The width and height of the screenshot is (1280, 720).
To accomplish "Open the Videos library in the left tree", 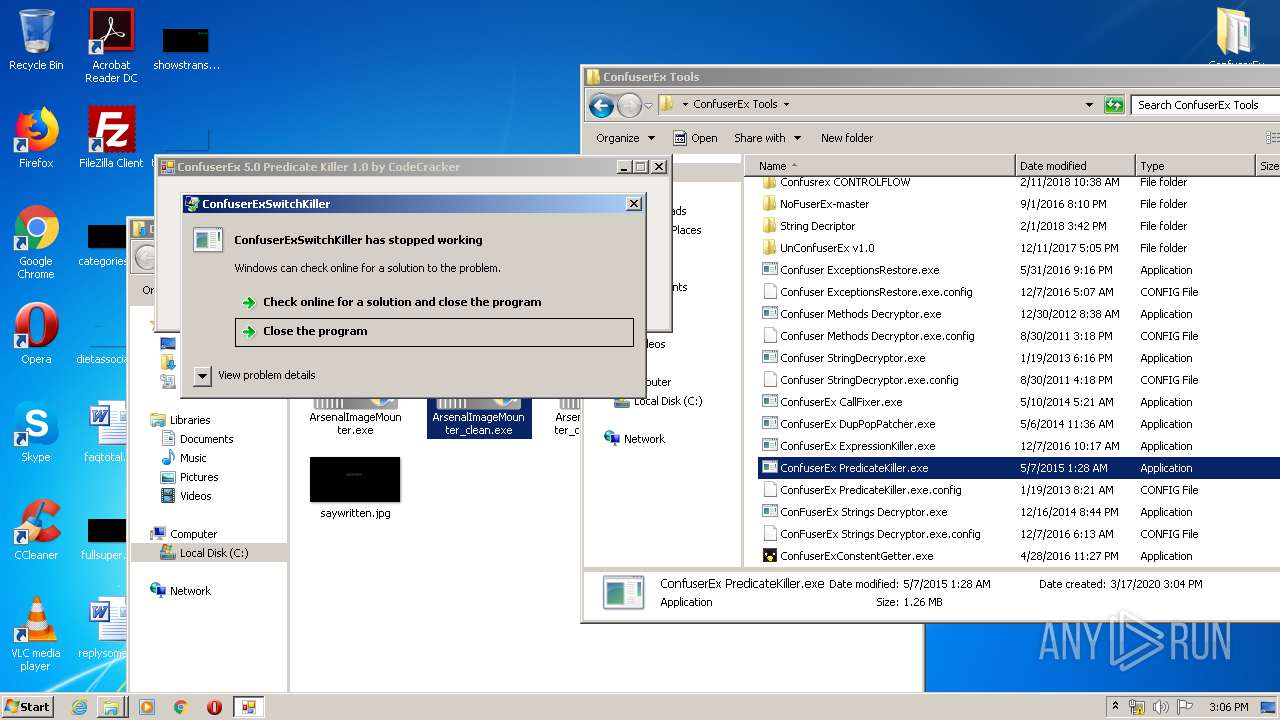I will 187,496.
